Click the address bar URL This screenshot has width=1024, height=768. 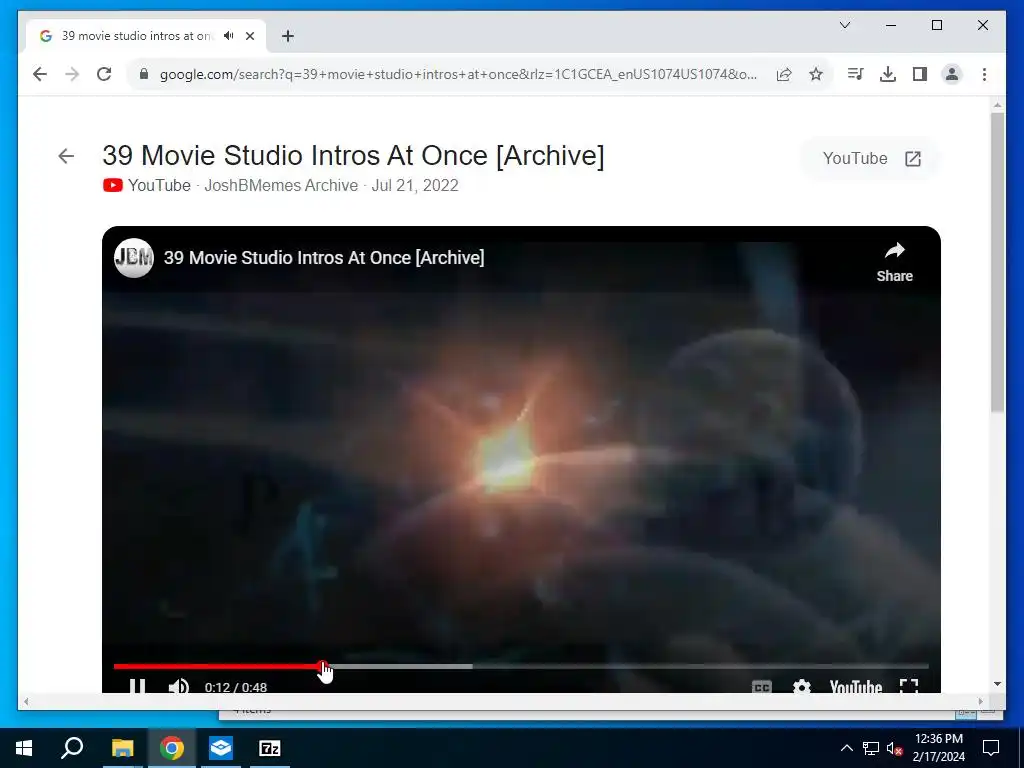tap(458, 74)
